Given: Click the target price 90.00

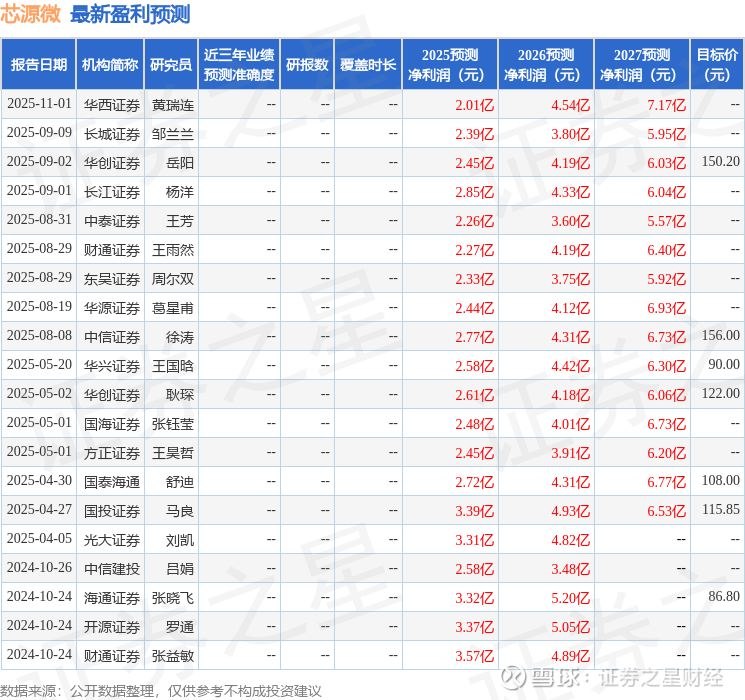Looking at the screenshot, I should coord(724,364).
